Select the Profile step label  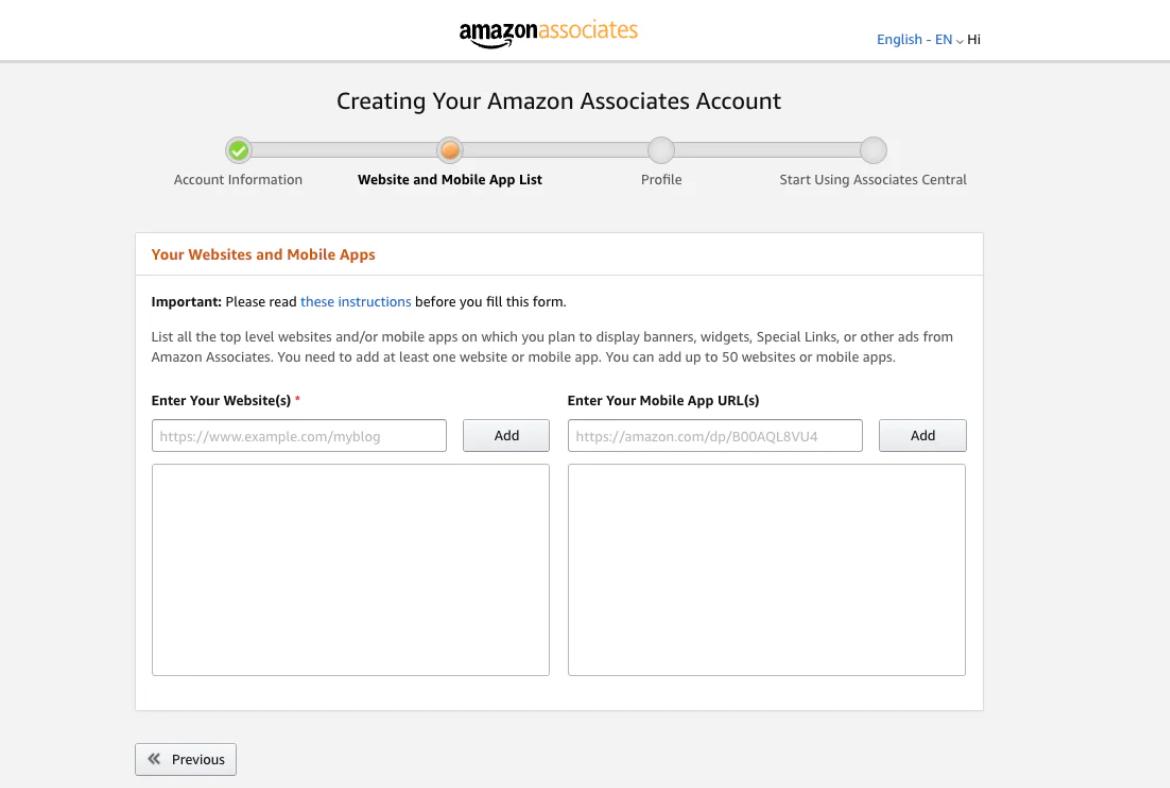click(661, 180)
